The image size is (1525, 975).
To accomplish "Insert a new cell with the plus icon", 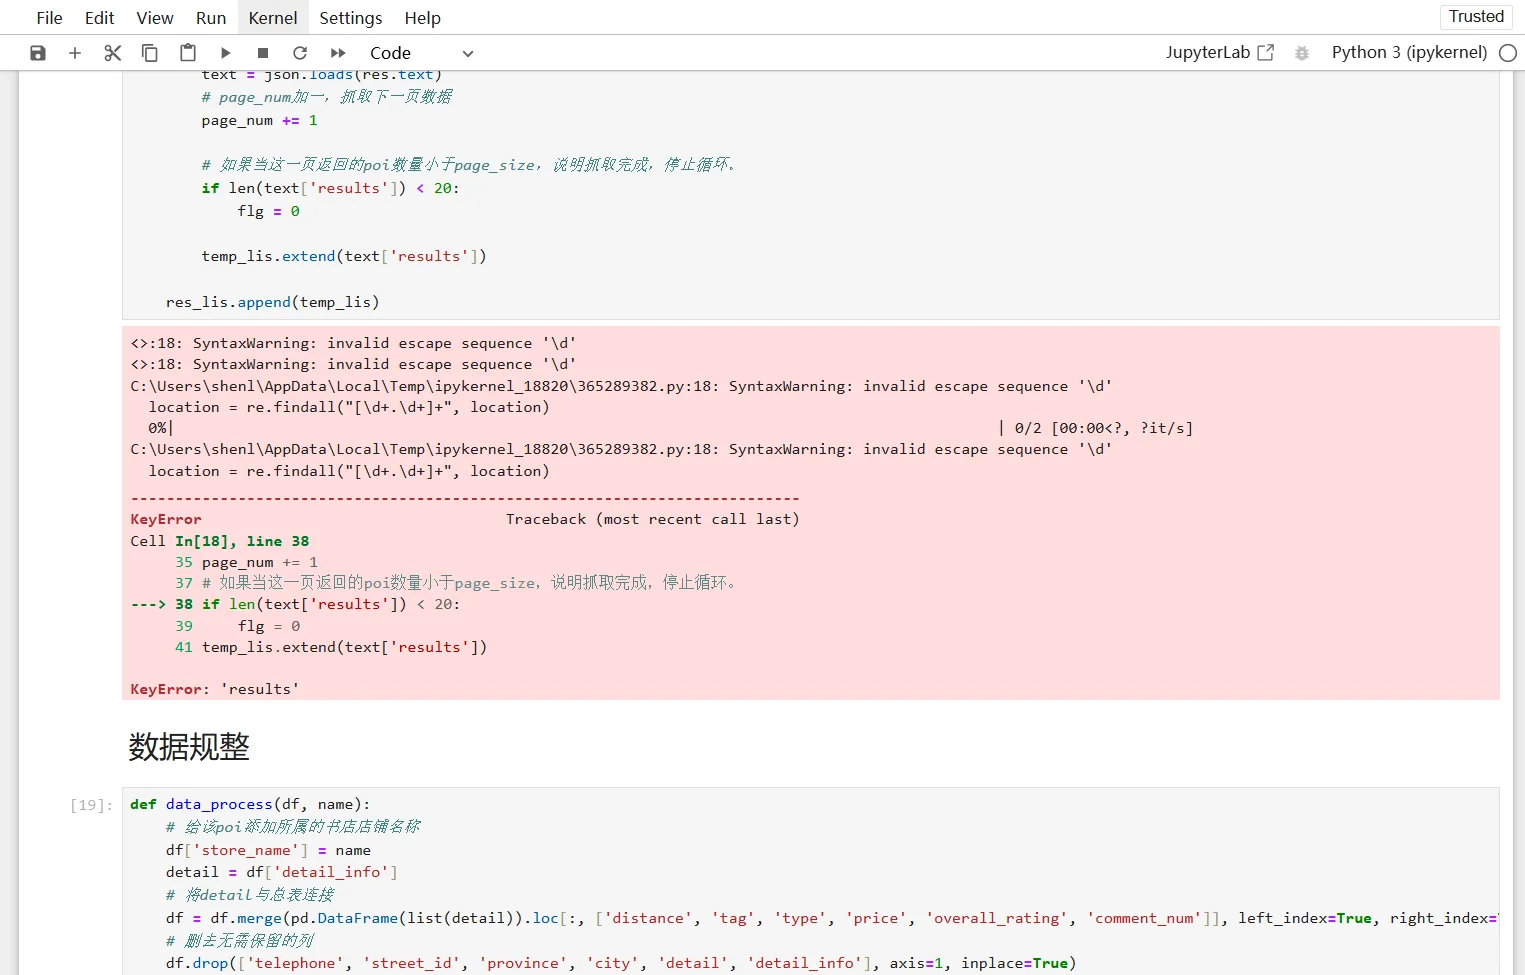I will [75, 53].
